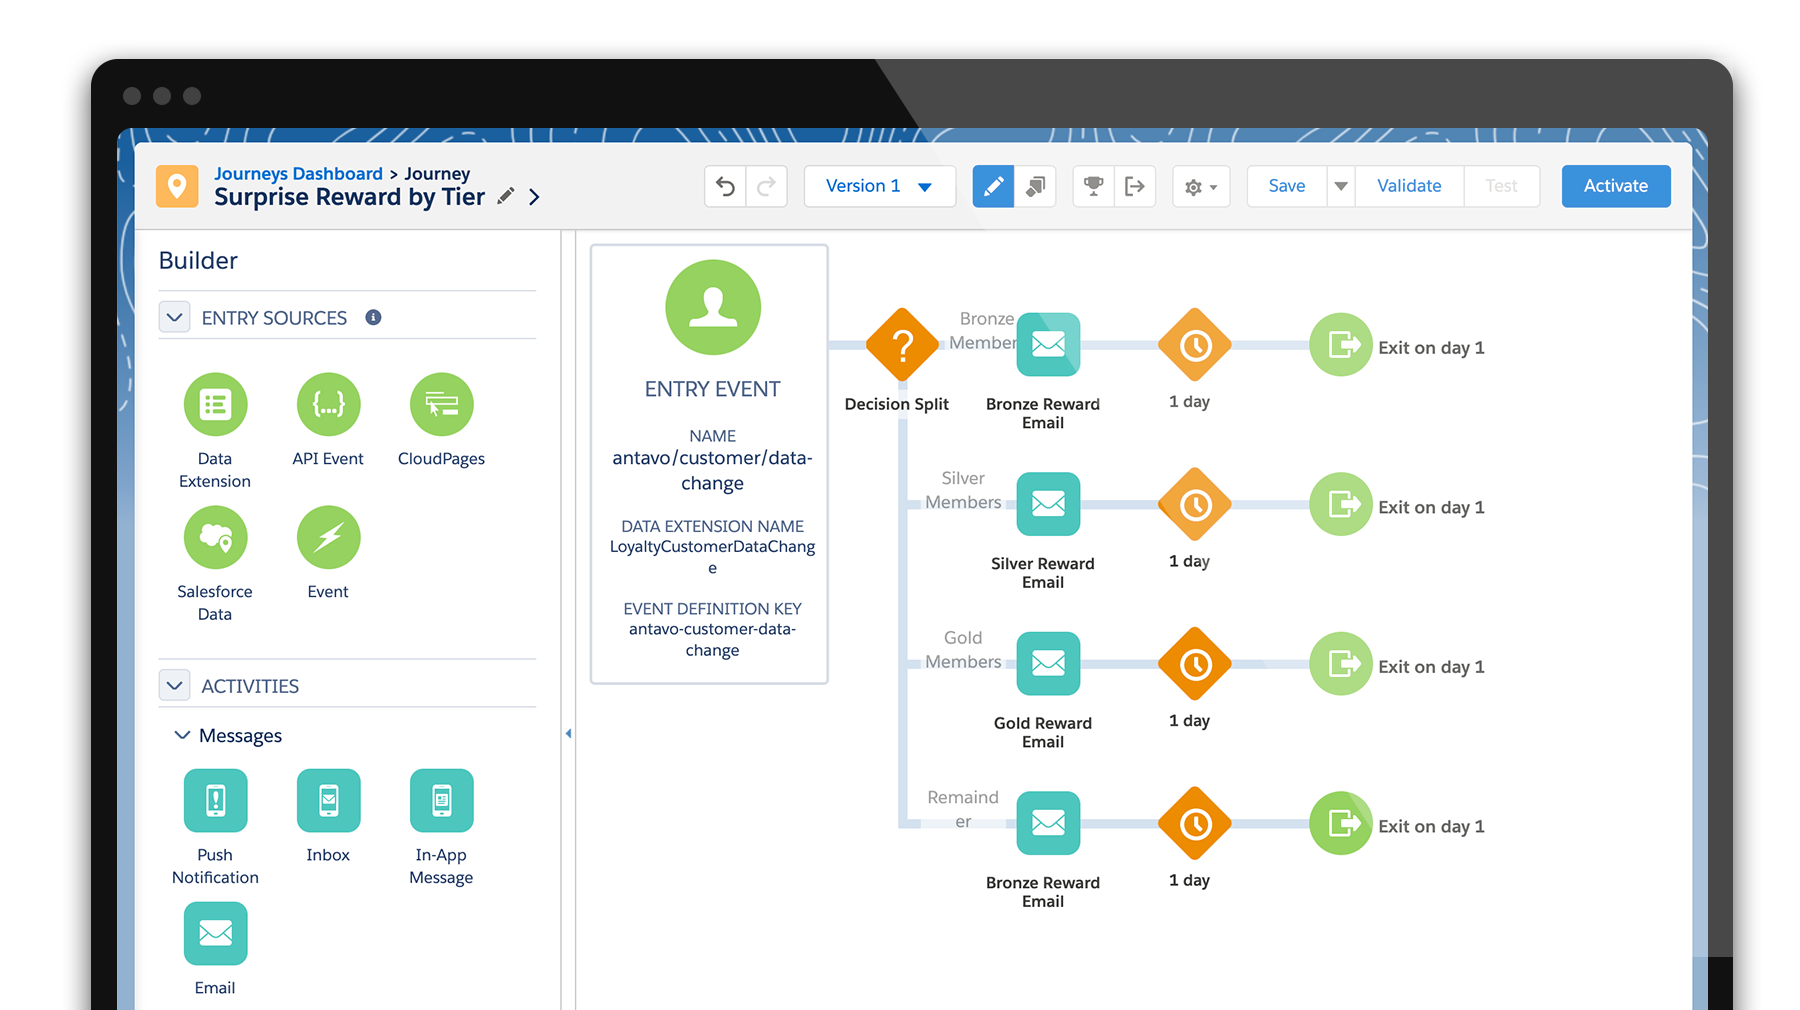Open the Decision Split diamond
Viewport: 1800px width, 1010px height.
tap(902, 345)
